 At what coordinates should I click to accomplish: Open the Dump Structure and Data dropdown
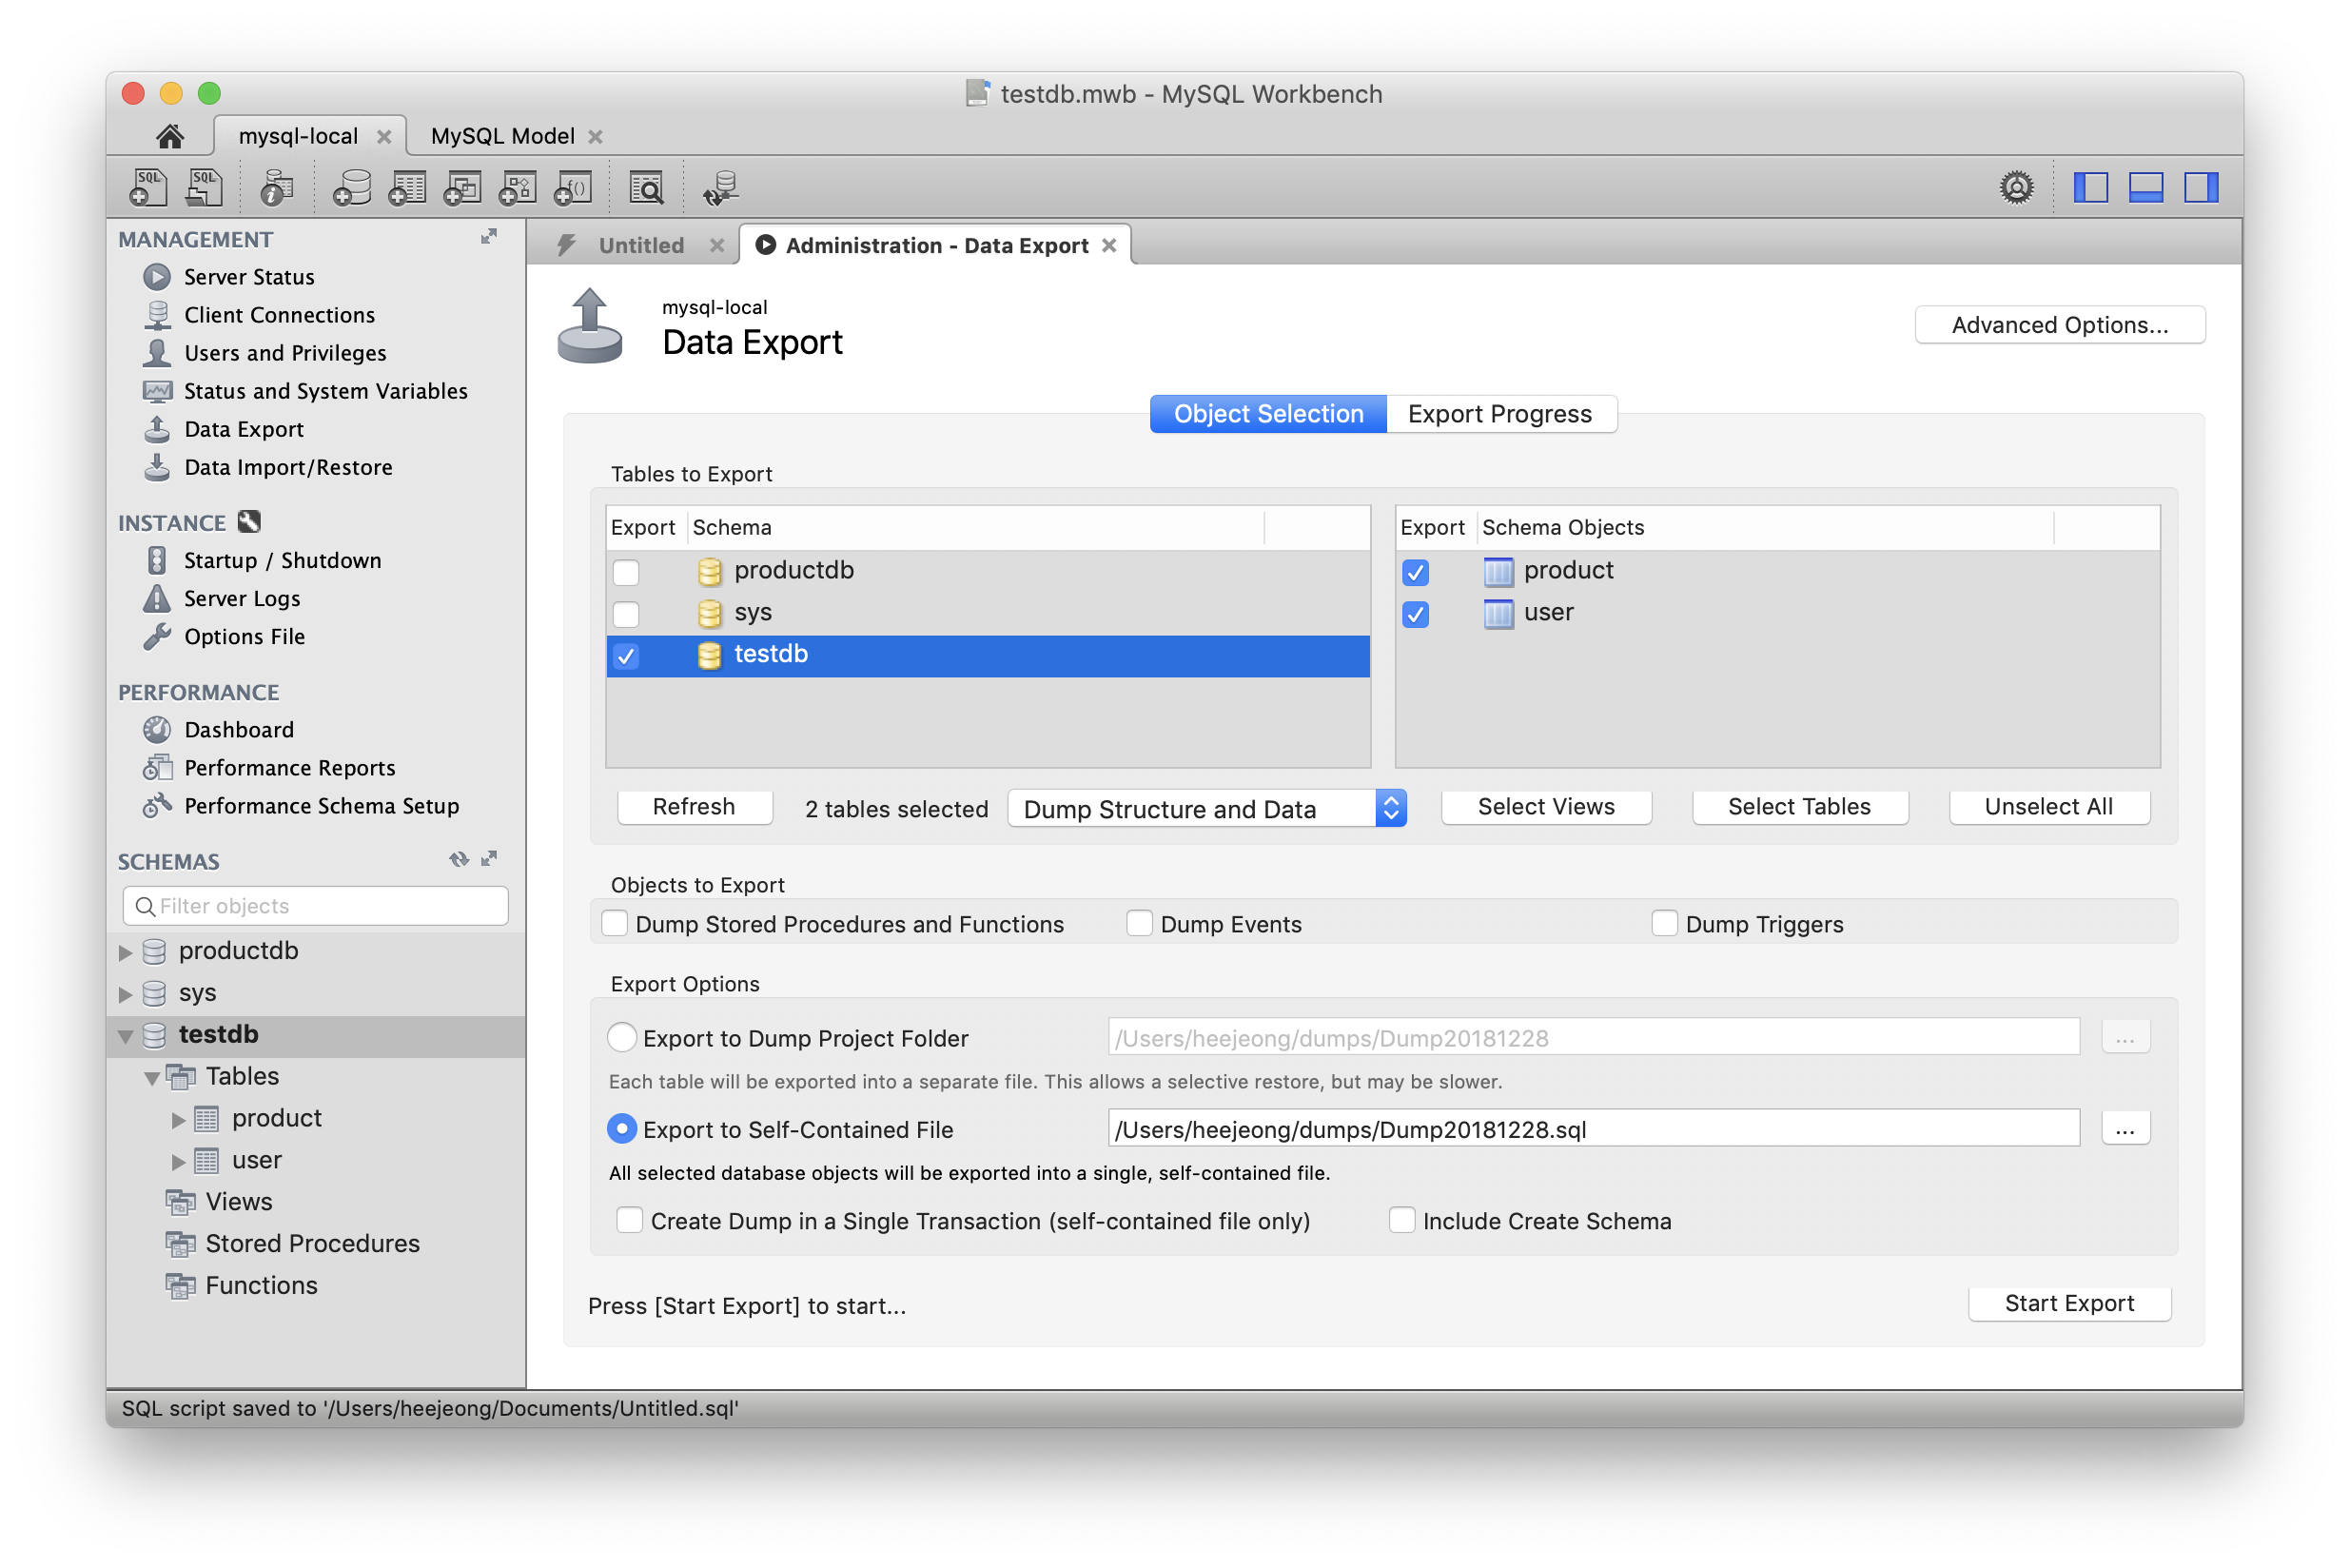(1207, 808)
